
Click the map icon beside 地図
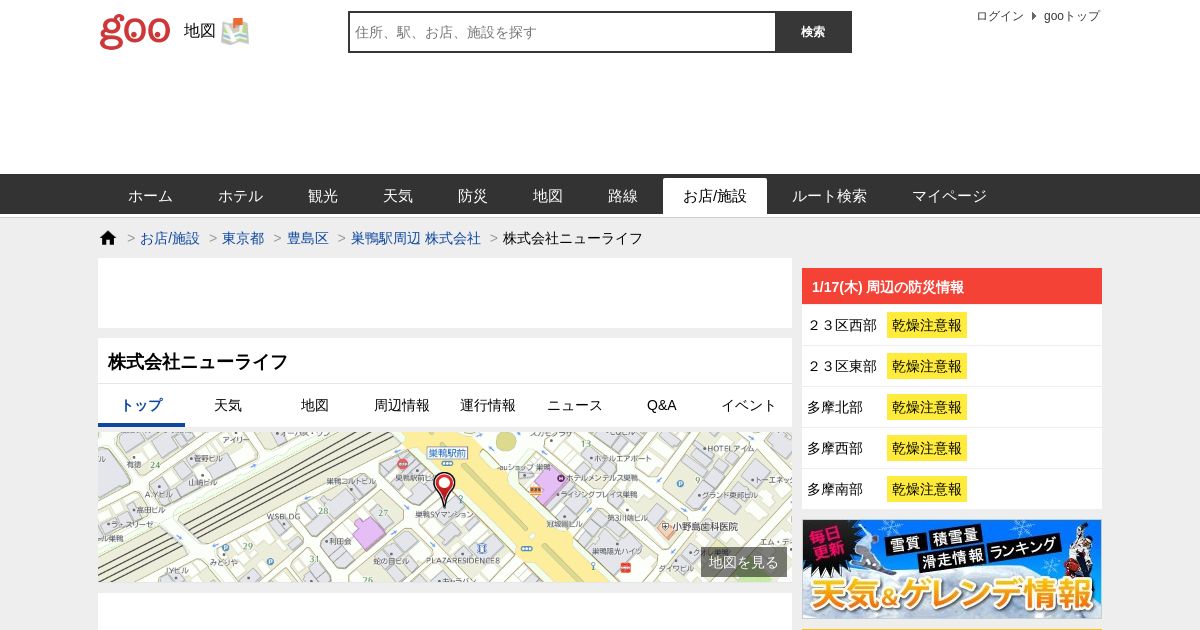click(235, 31)
